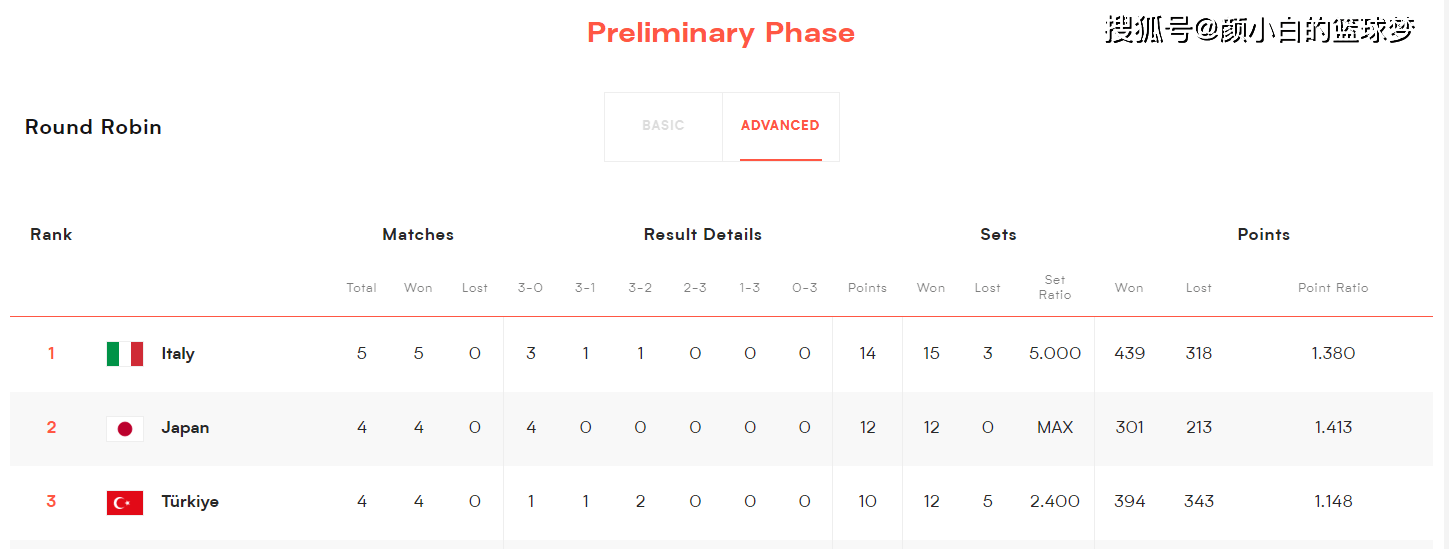Click Japan's MAX set ratio value
This screenshot has width=1449, height=549.
1054,428
